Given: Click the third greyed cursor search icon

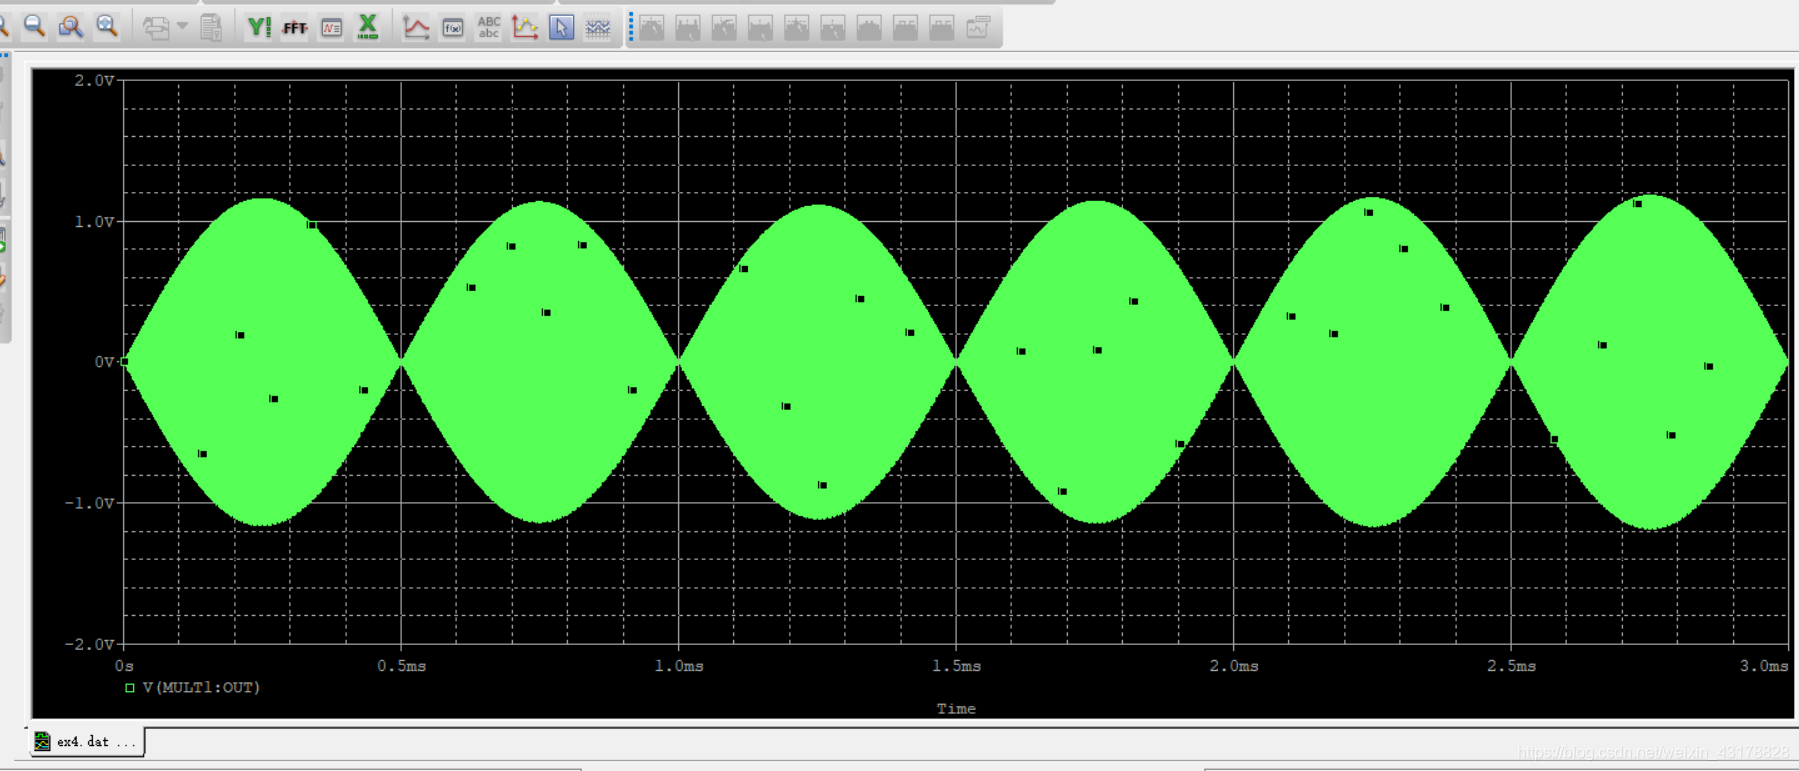Looking at the screenshot, I should (x=724, y=27).
